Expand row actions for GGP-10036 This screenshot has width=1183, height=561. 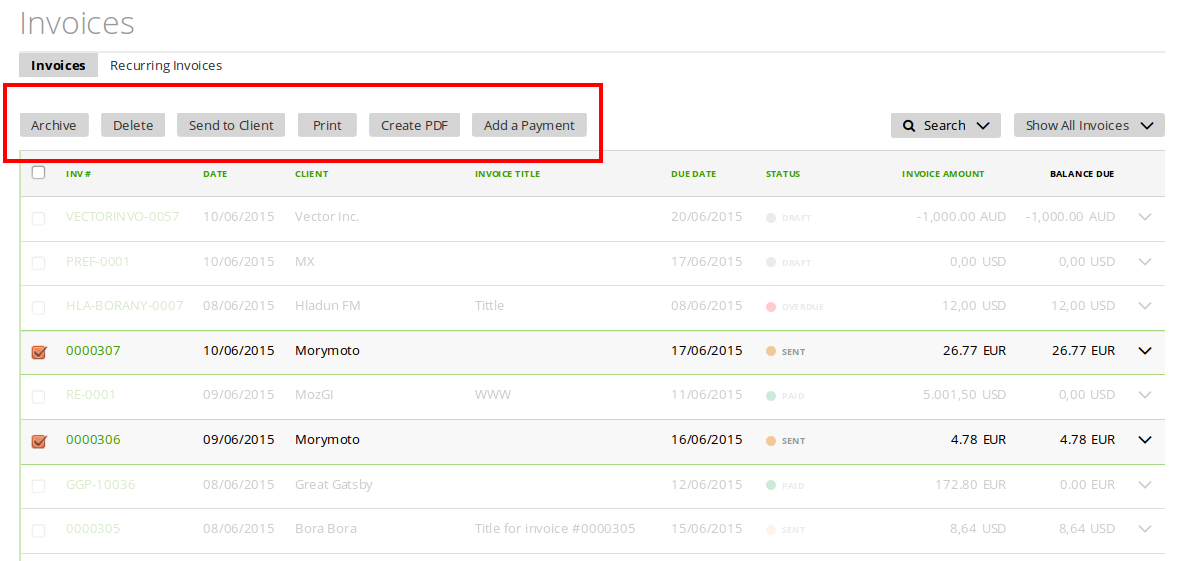(1145, 484)
